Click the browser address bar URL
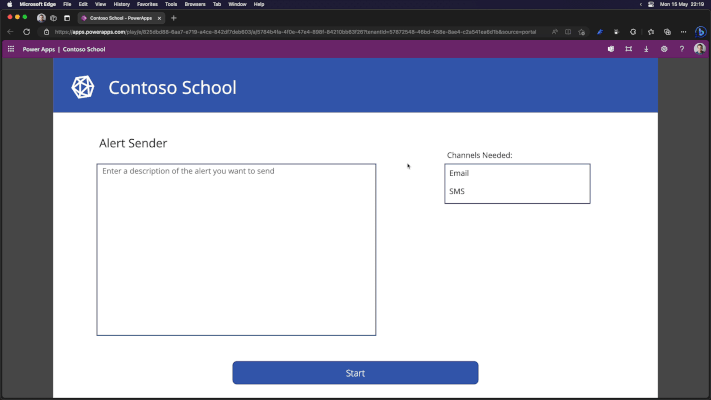 point(295,32)
